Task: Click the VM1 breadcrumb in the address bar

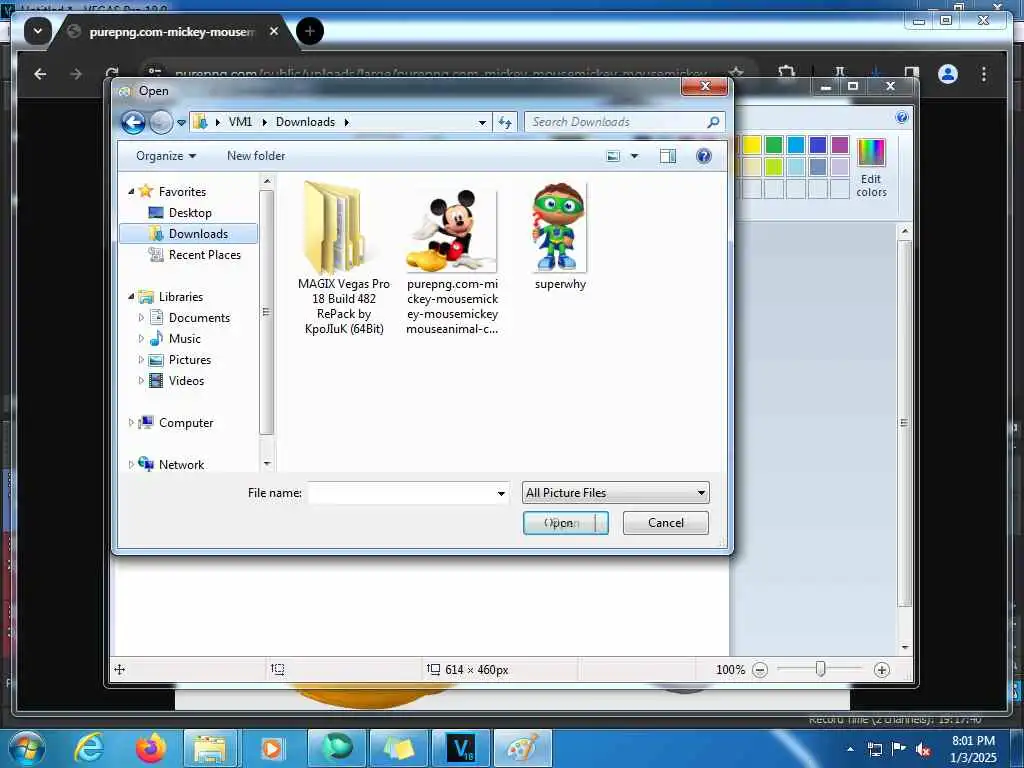Action: point(240,122)
